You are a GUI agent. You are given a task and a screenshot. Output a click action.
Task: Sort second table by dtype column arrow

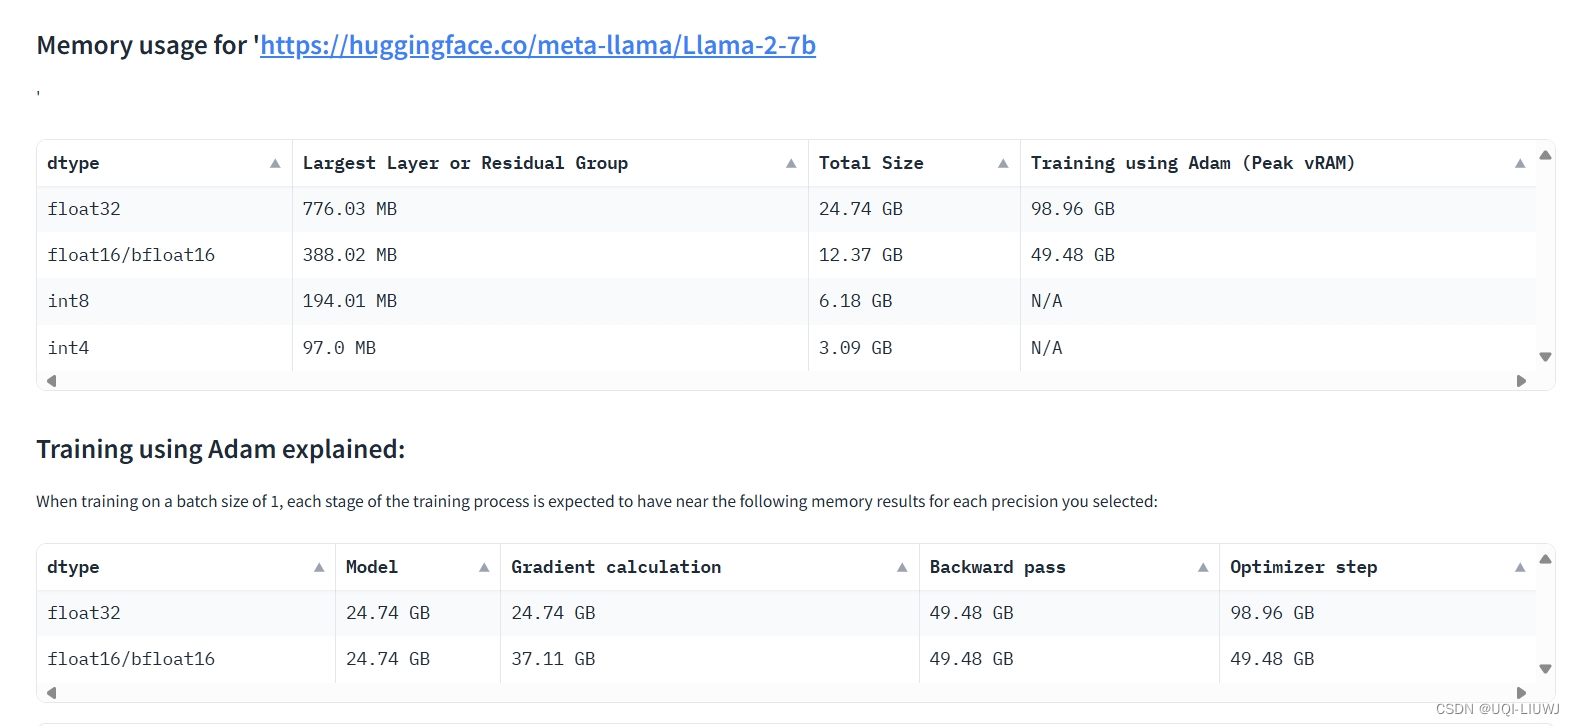coord(319,567)
